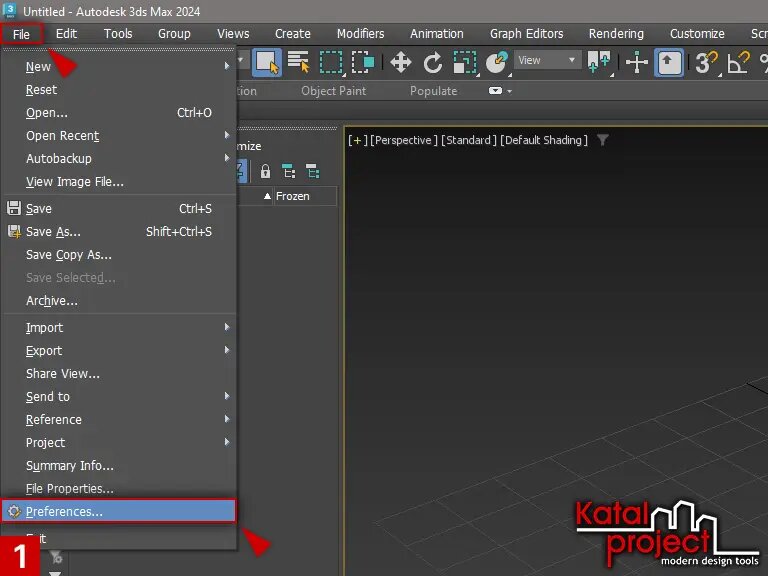
Task: Open the Object Paint ribbon tab
Action: 334,91
